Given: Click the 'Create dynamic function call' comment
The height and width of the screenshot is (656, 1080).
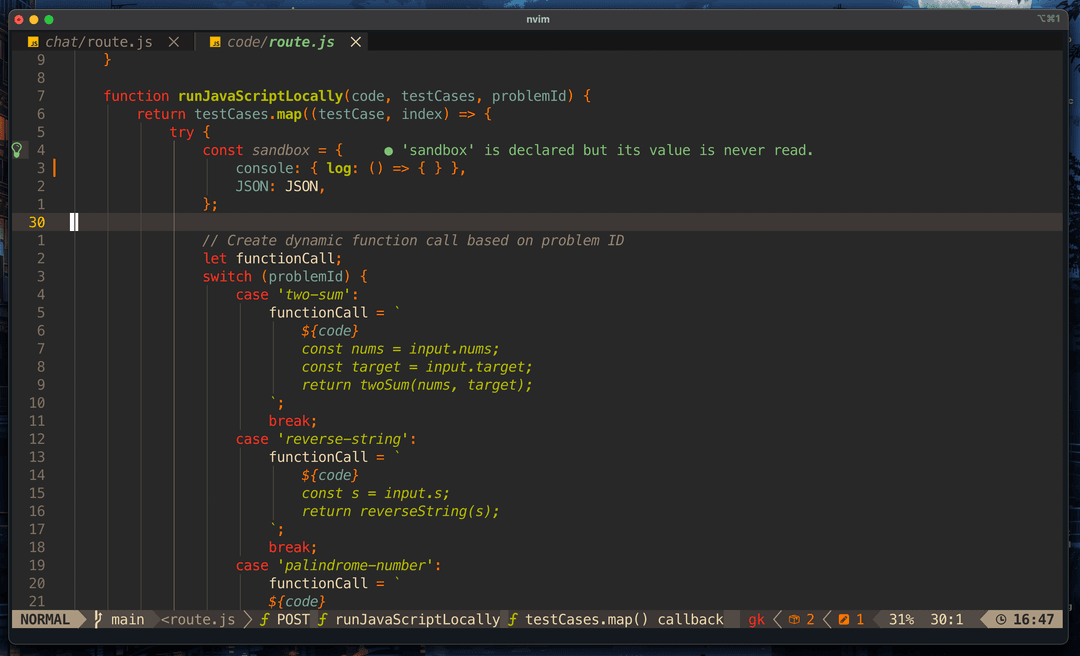Looking at the screenshot, I should [x=413, y=240].
